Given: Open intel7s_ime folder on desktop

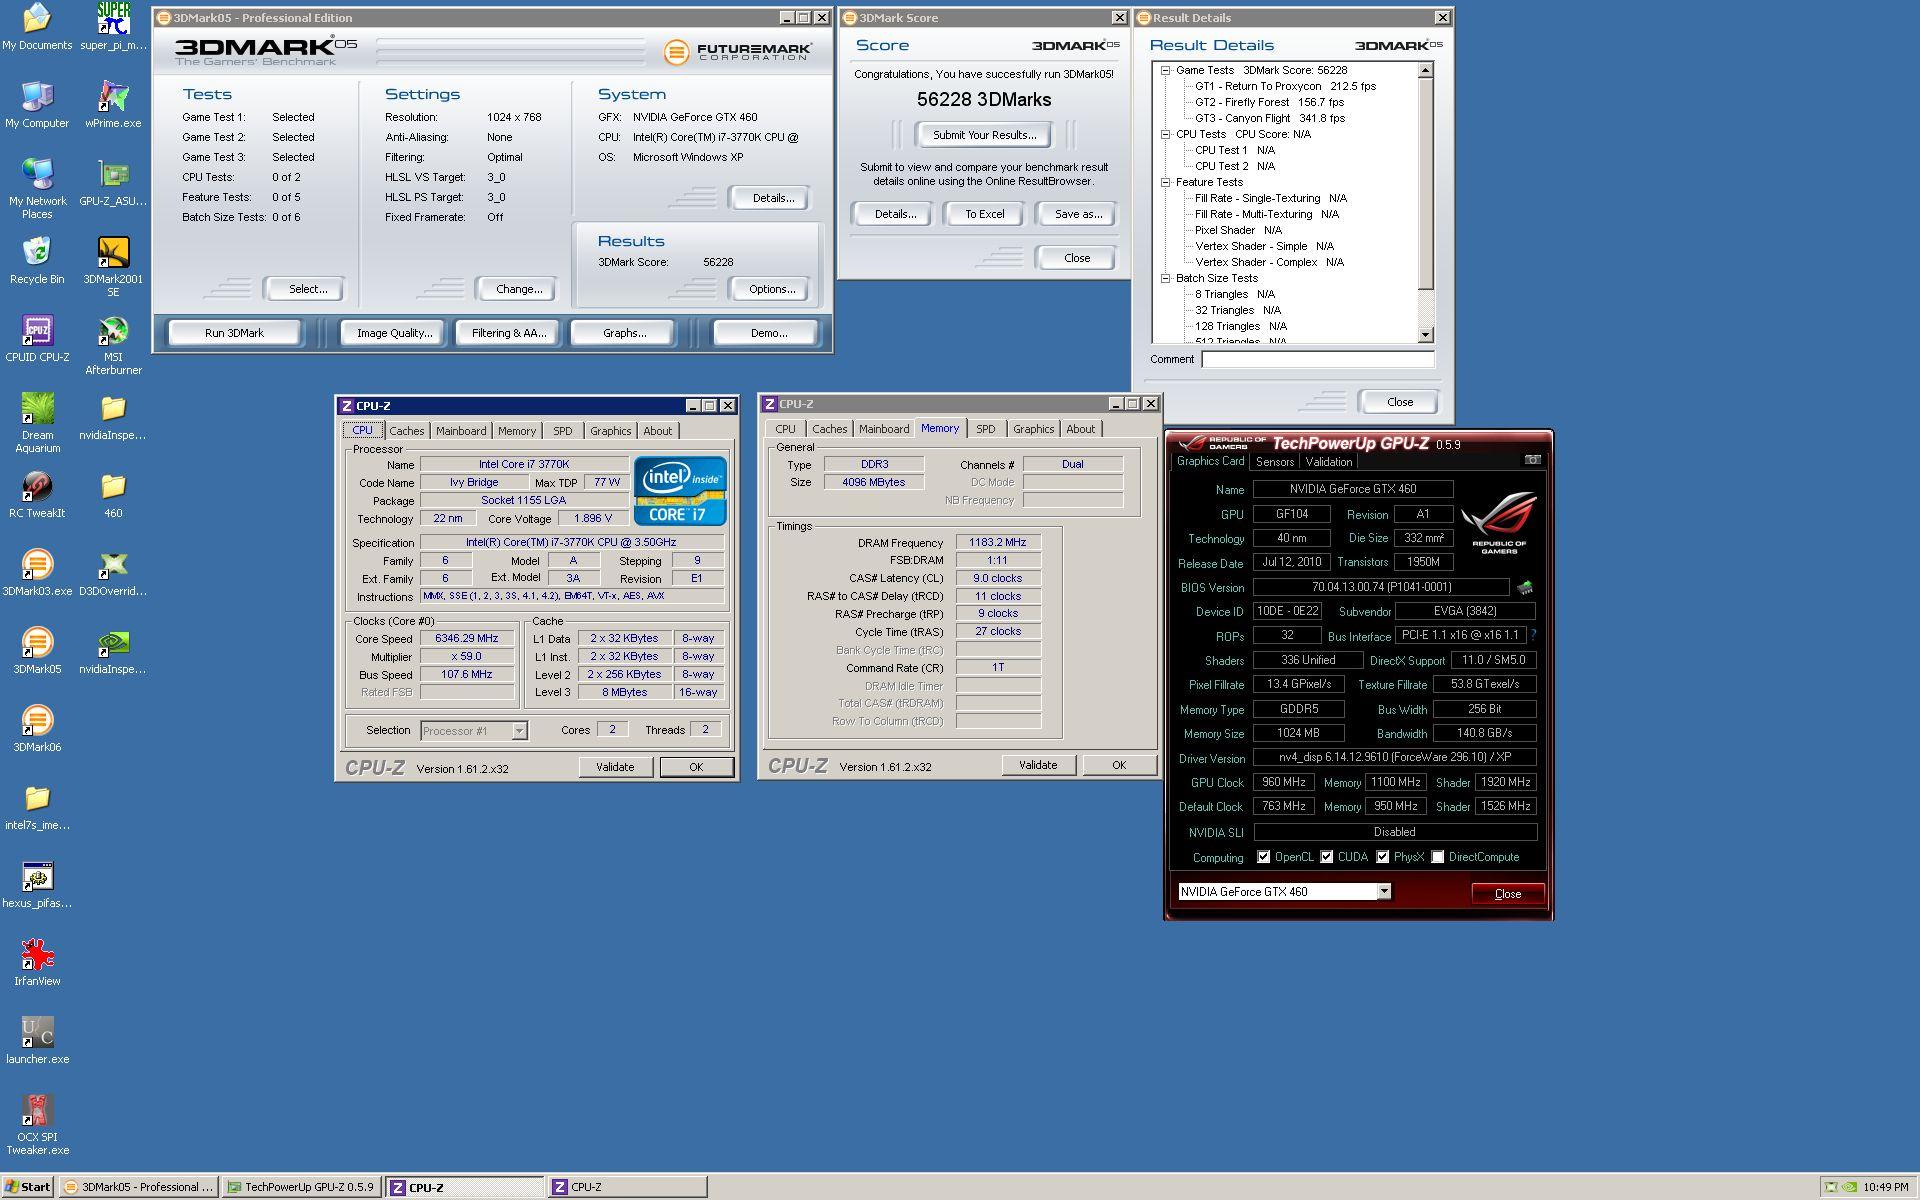Looking at the screenshot, I should tap(37, 807).
